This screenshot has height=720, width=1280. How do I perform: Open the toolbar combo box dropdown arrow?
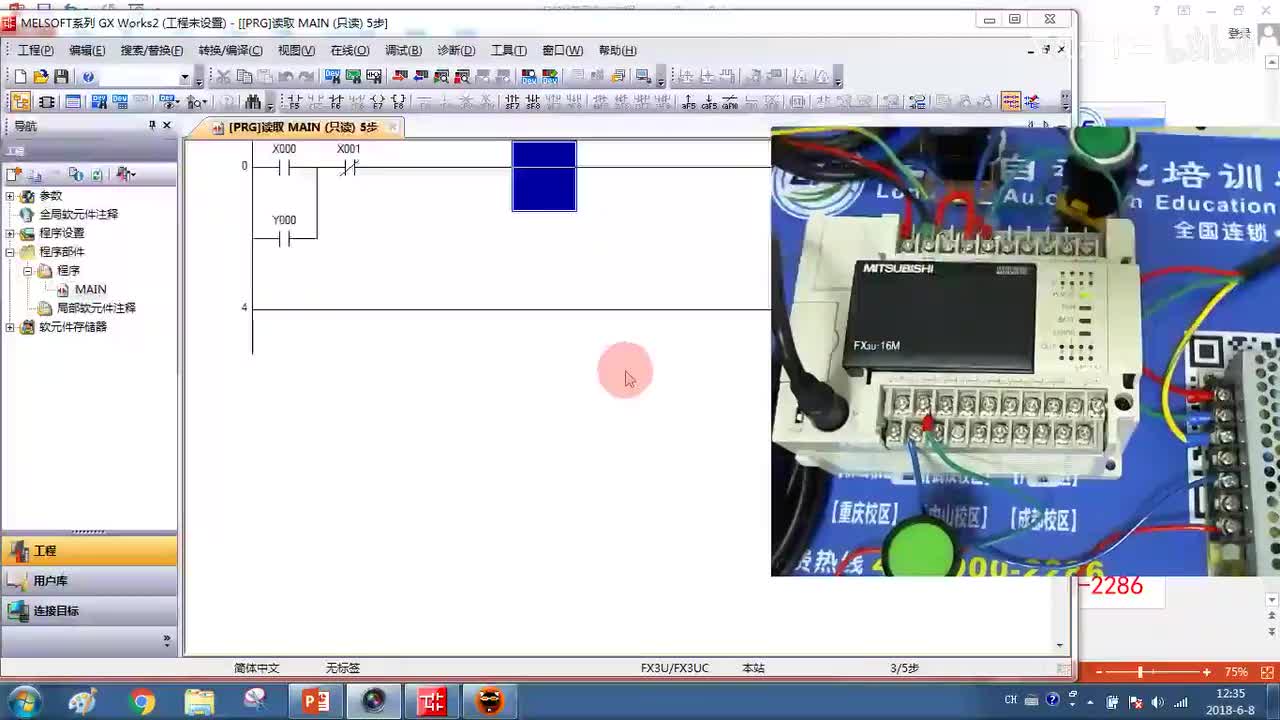184,77
